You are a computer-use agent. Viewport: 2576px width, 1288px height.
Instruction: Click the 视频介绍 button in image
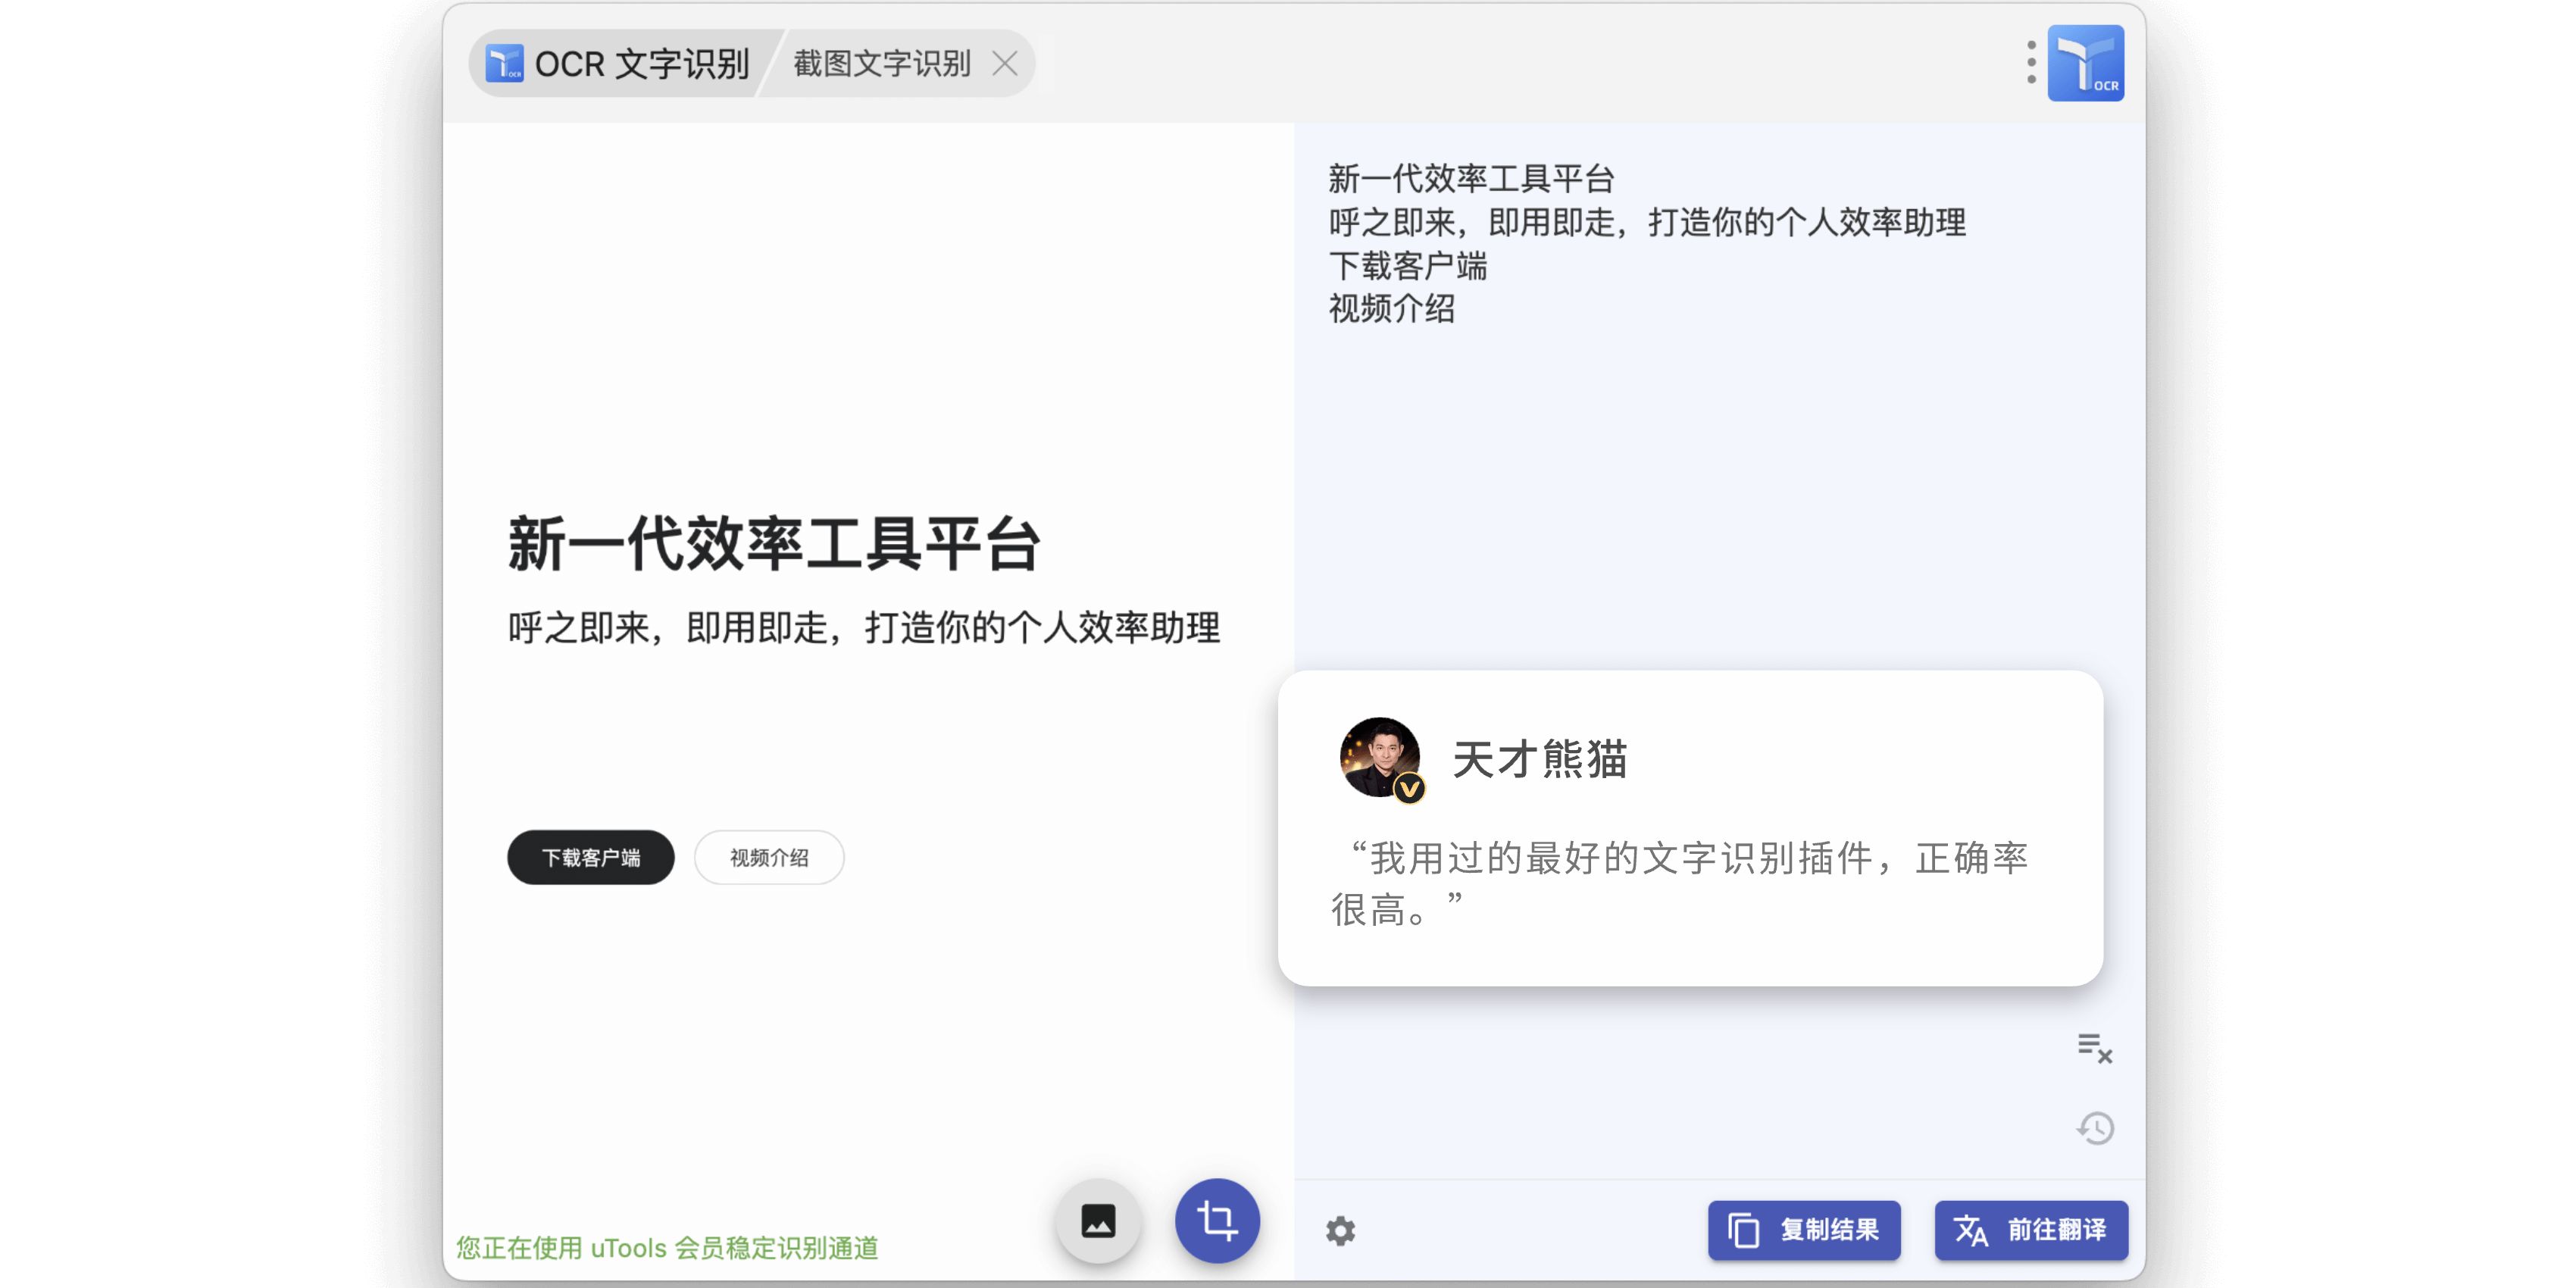coord(768,857)
